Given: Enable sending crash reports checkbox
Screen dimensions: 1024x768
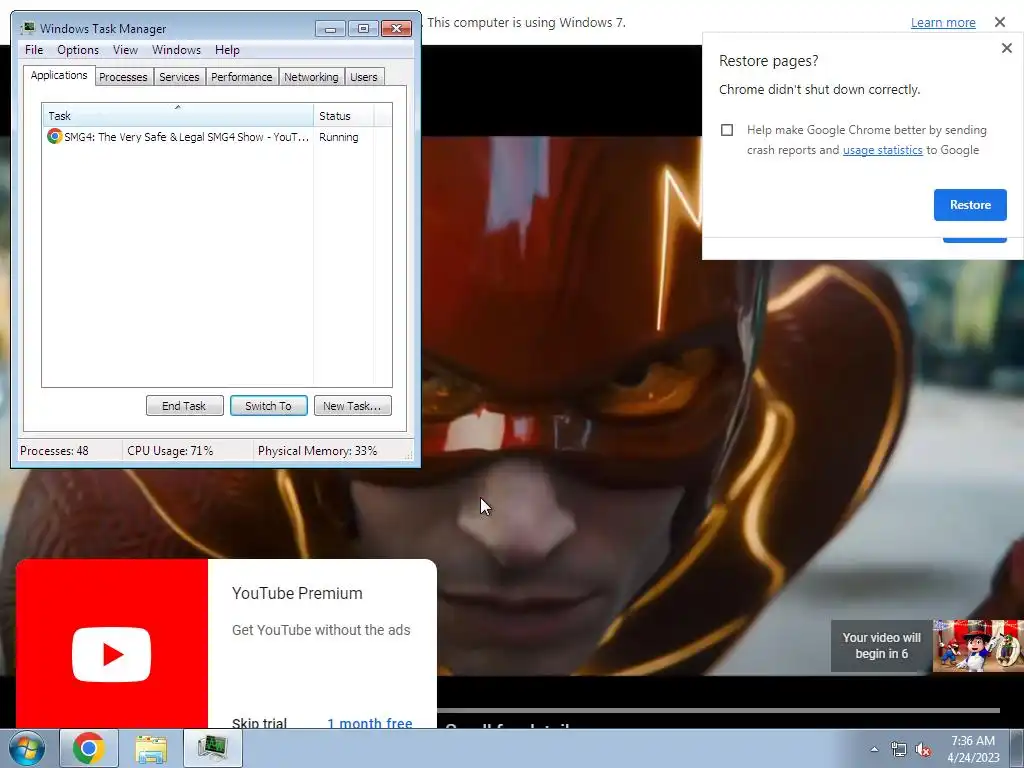Looking at the screenshot, I should 727,130.
